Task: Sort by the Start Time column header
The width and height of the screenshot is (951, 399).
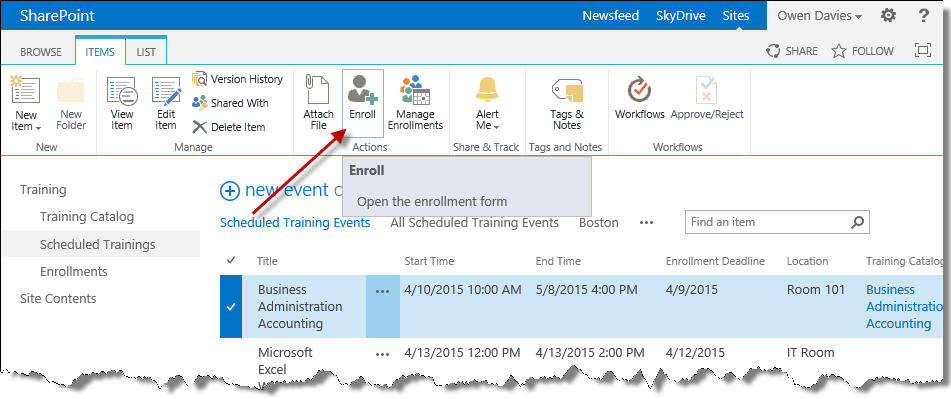Action: click(x=429, y=261)
